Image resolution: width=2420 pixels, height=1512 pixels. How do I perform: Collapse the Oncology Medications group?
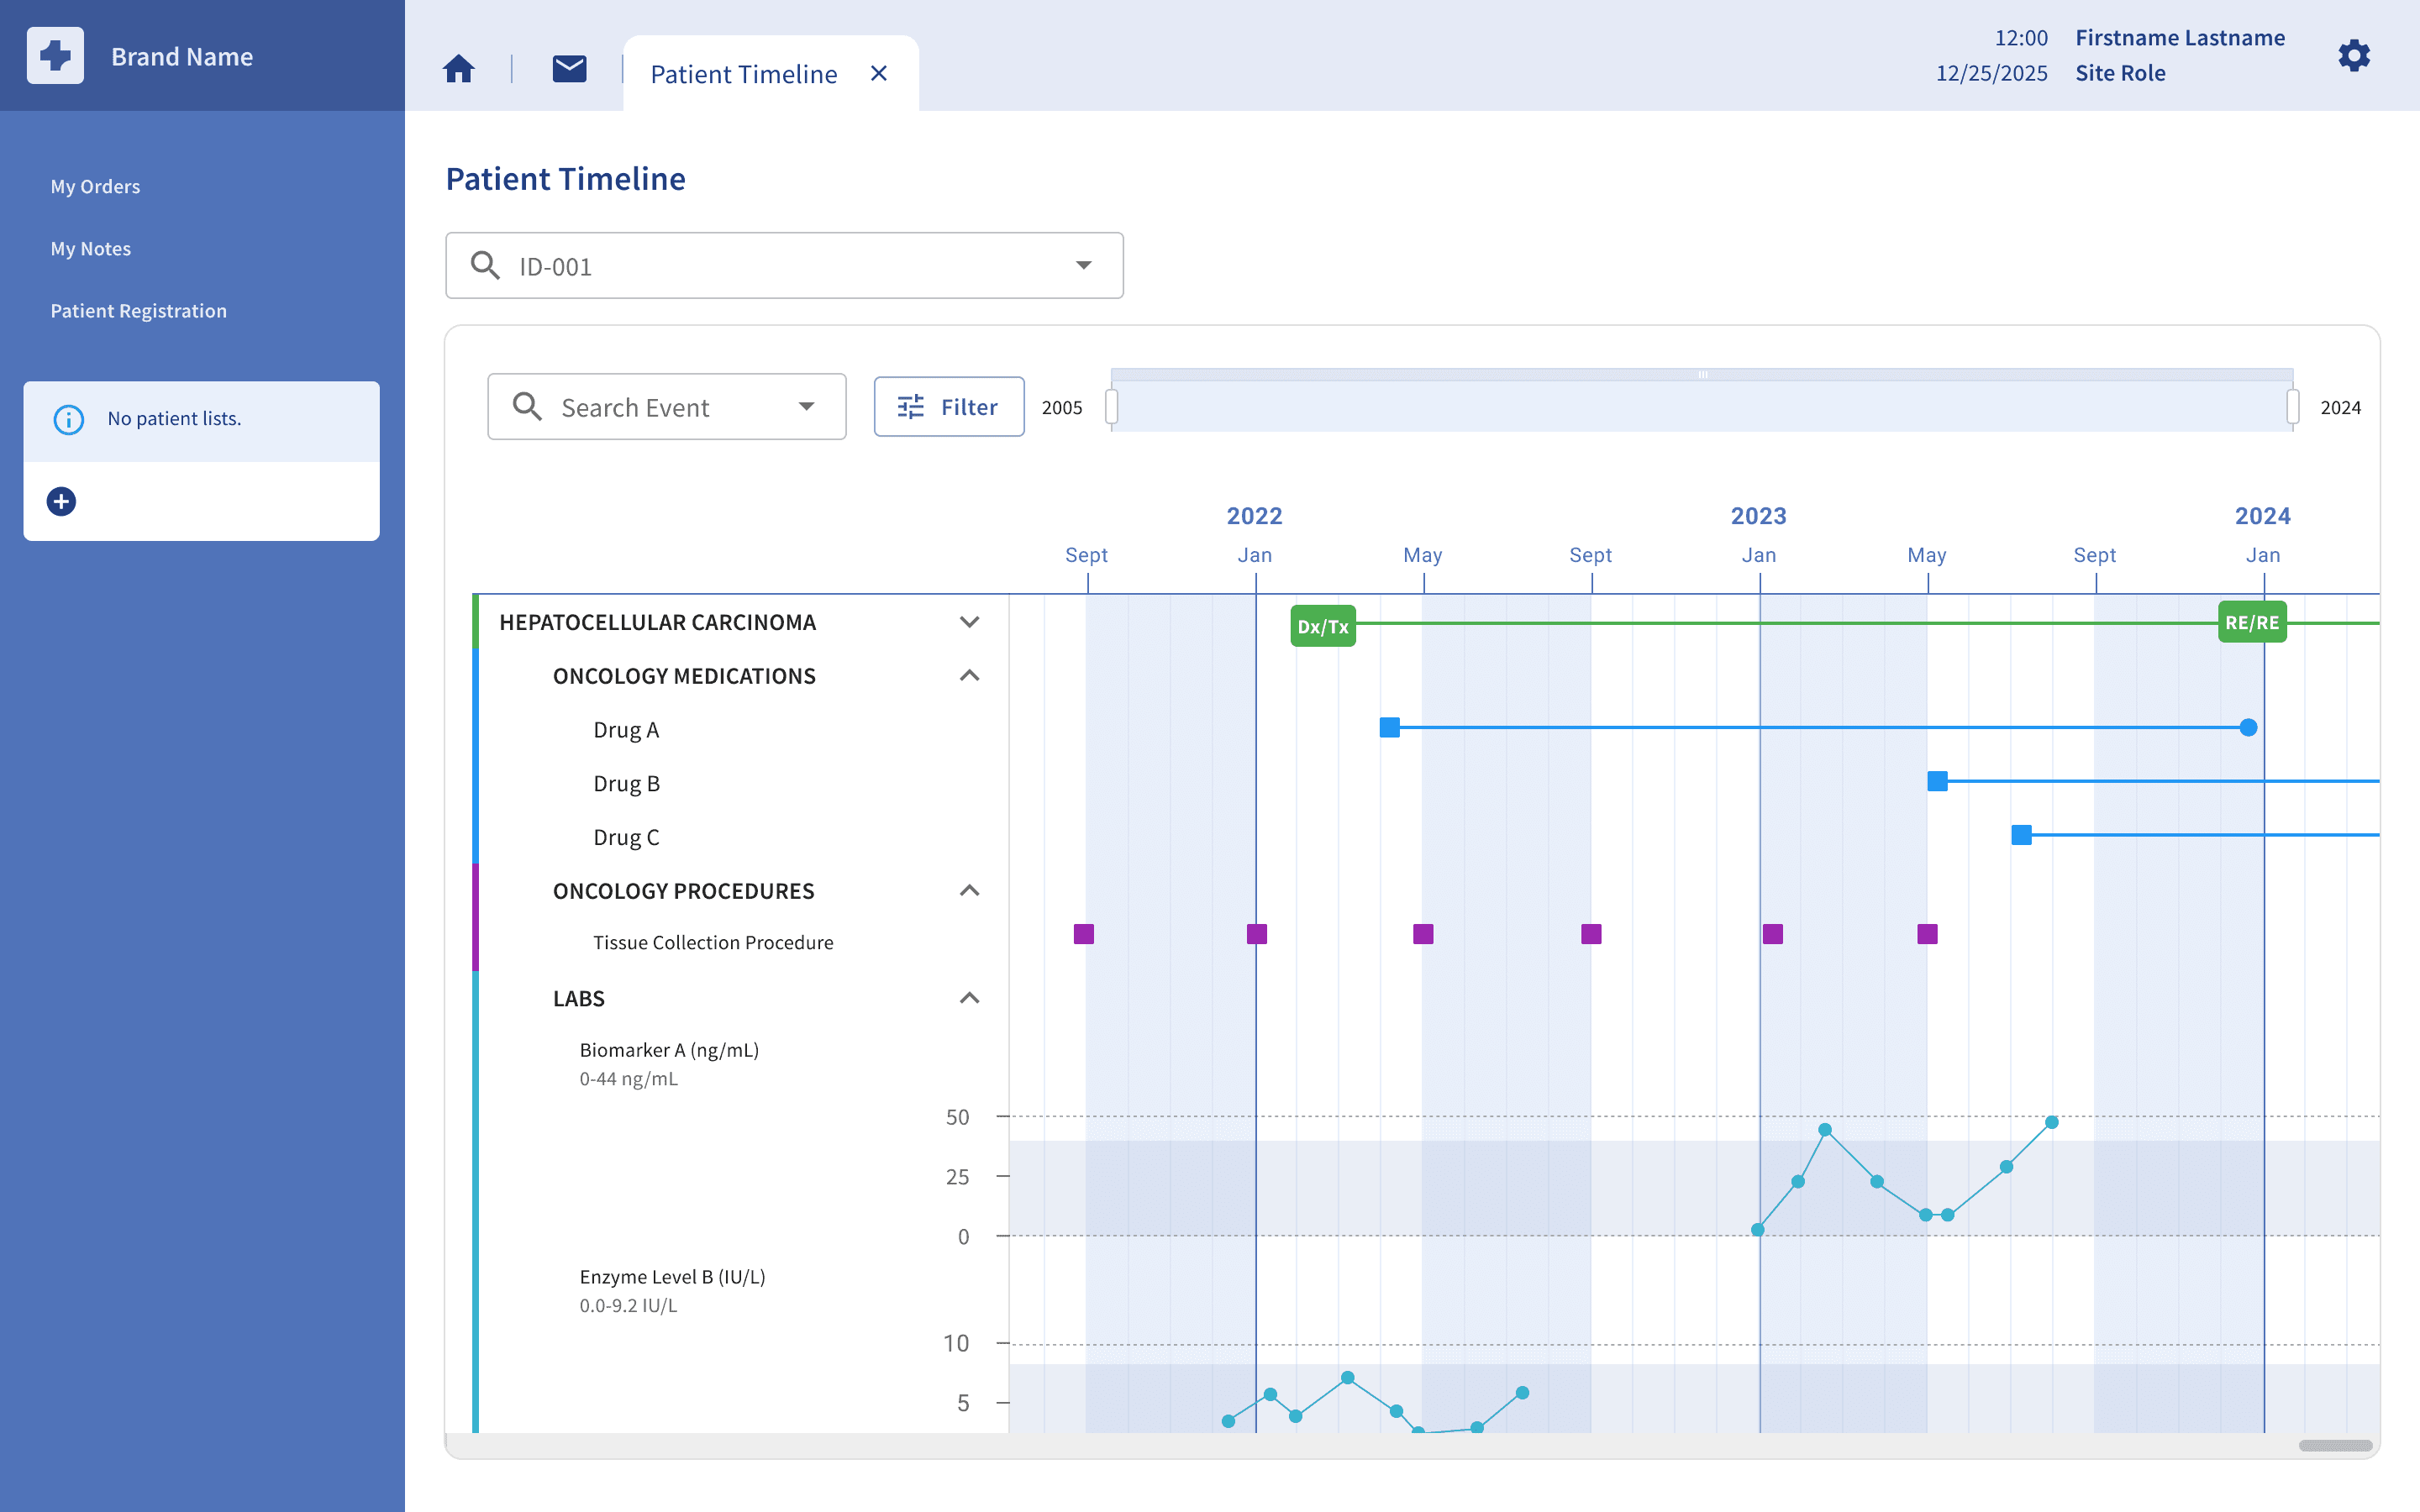pos(969,676)
